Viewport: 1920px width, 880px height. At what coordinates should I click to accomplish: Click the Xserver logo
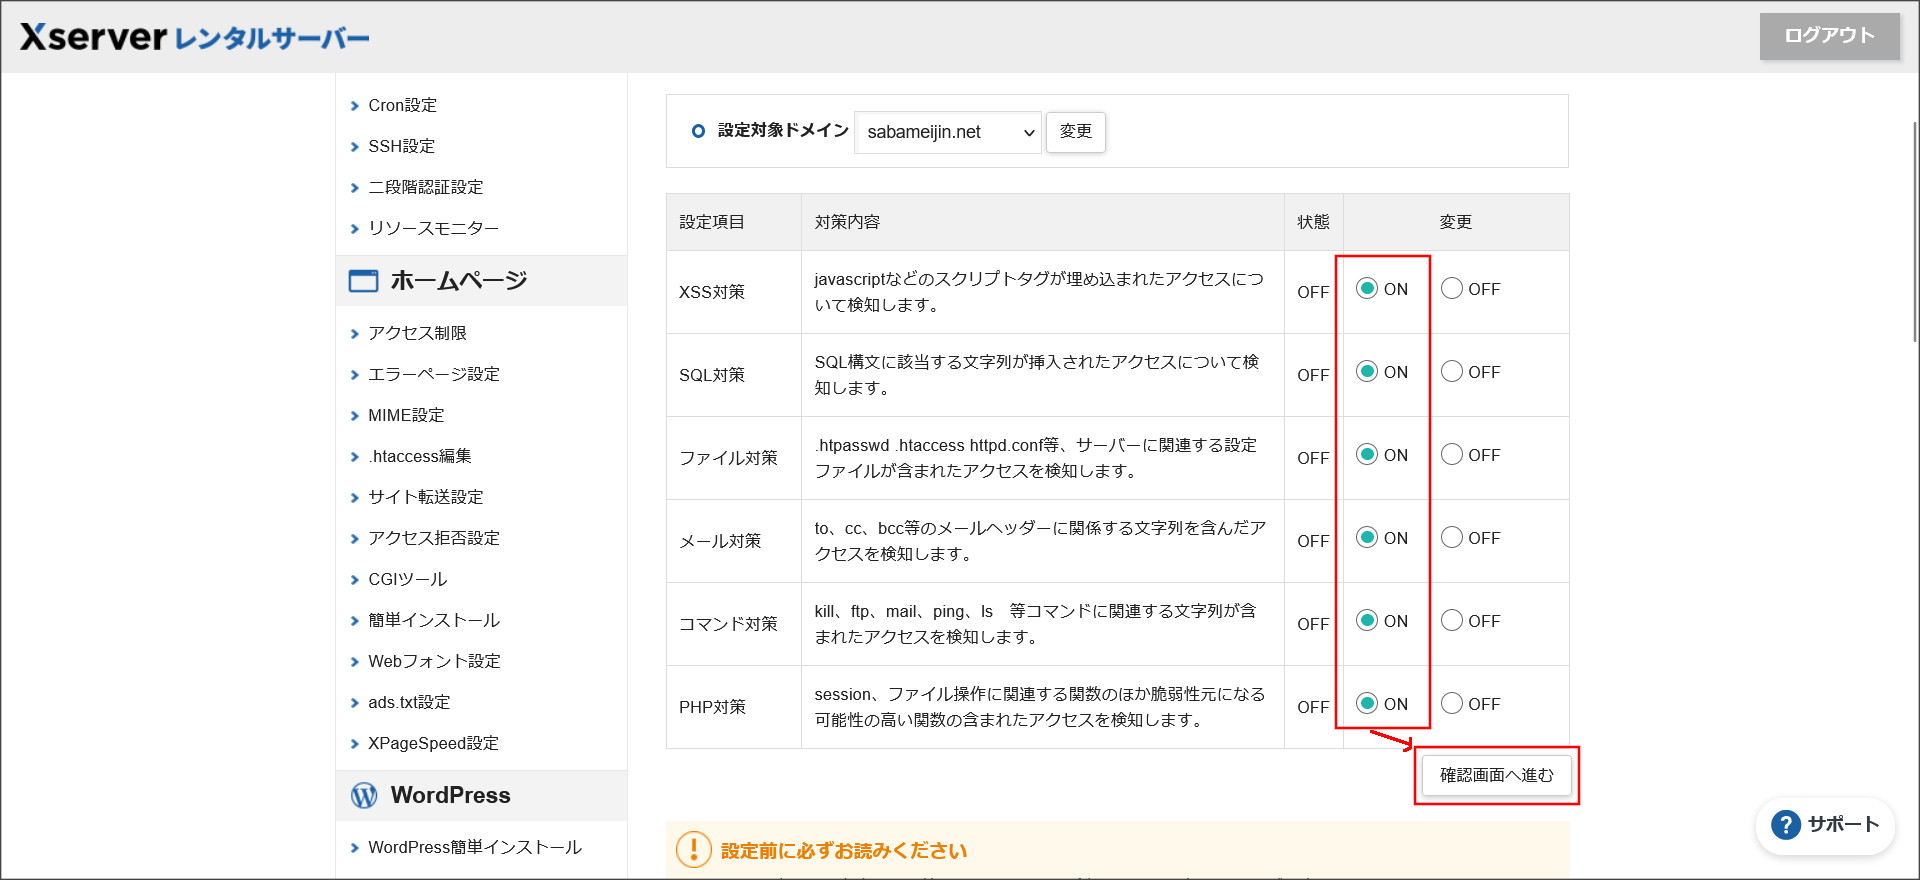[x=195, y=37]
